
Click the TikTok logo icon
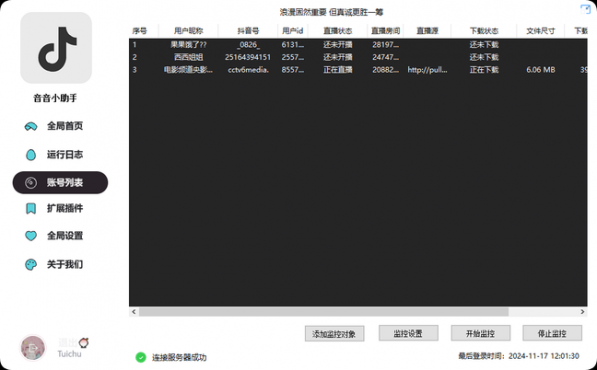(x=56, y=48)
